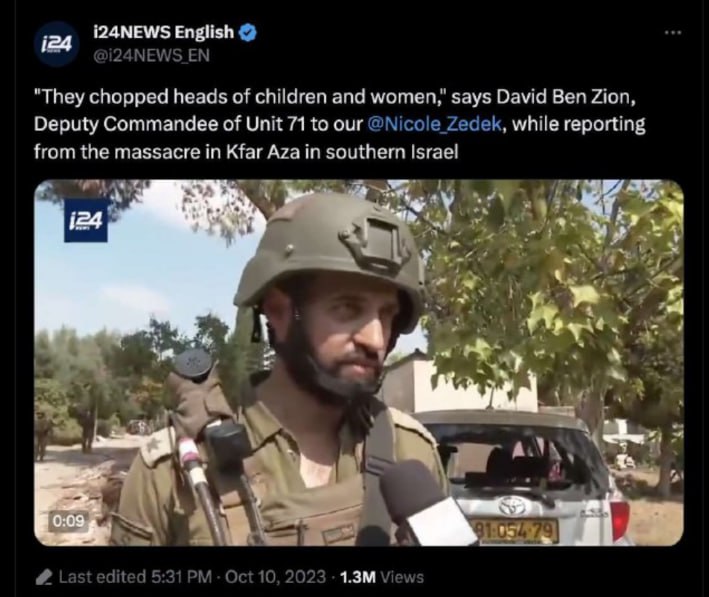Click the blue verified badge

(x=248, y=33)
